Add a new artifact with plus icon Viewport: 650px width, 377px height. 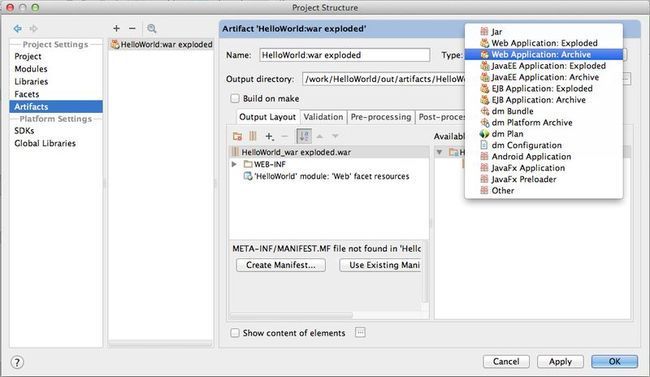(116, 28)
